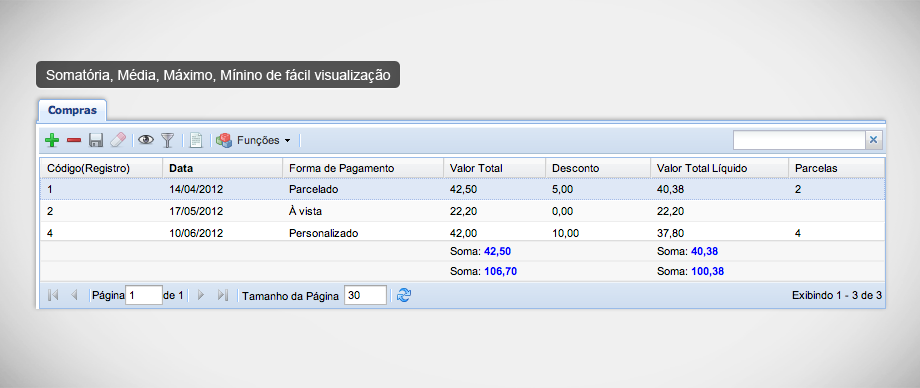Toggle the eye view icon in toolbar

[146, 140]
